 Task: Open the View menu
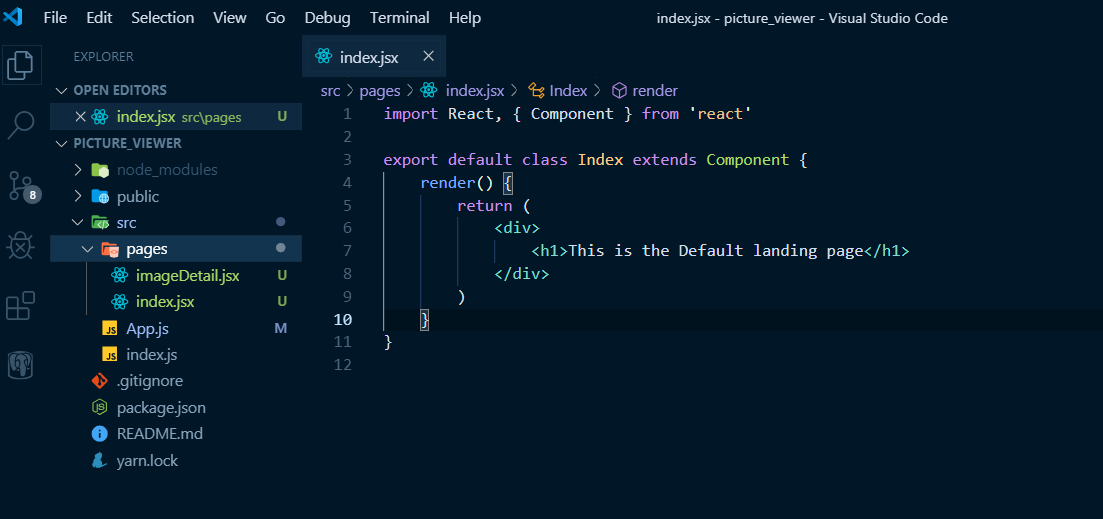[x=230, y=18]
